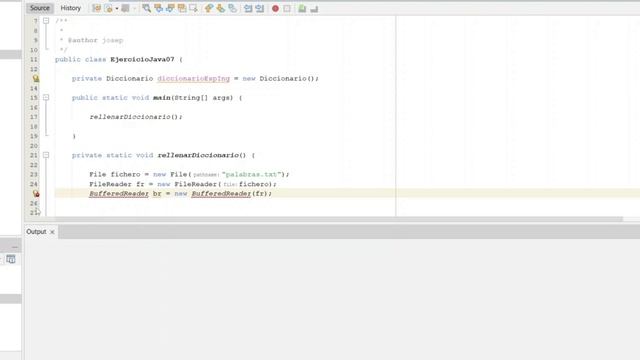The image size is (640, 360).
Task: Click the Find Selection magnifier icon
Action: point(147,8)
